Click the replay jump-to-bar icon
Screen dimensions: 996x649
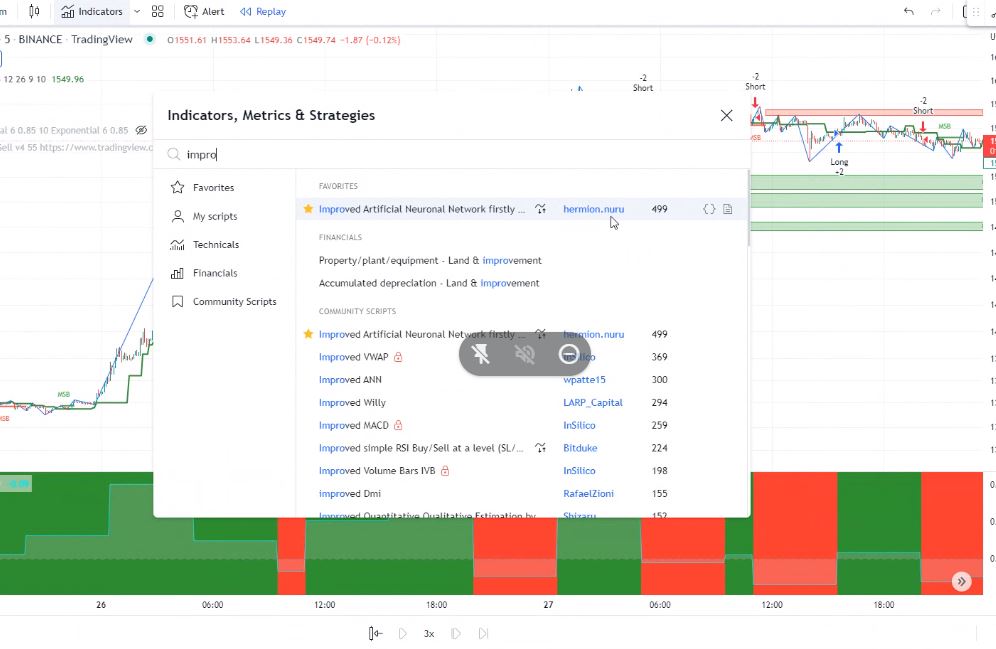point(375,633)
